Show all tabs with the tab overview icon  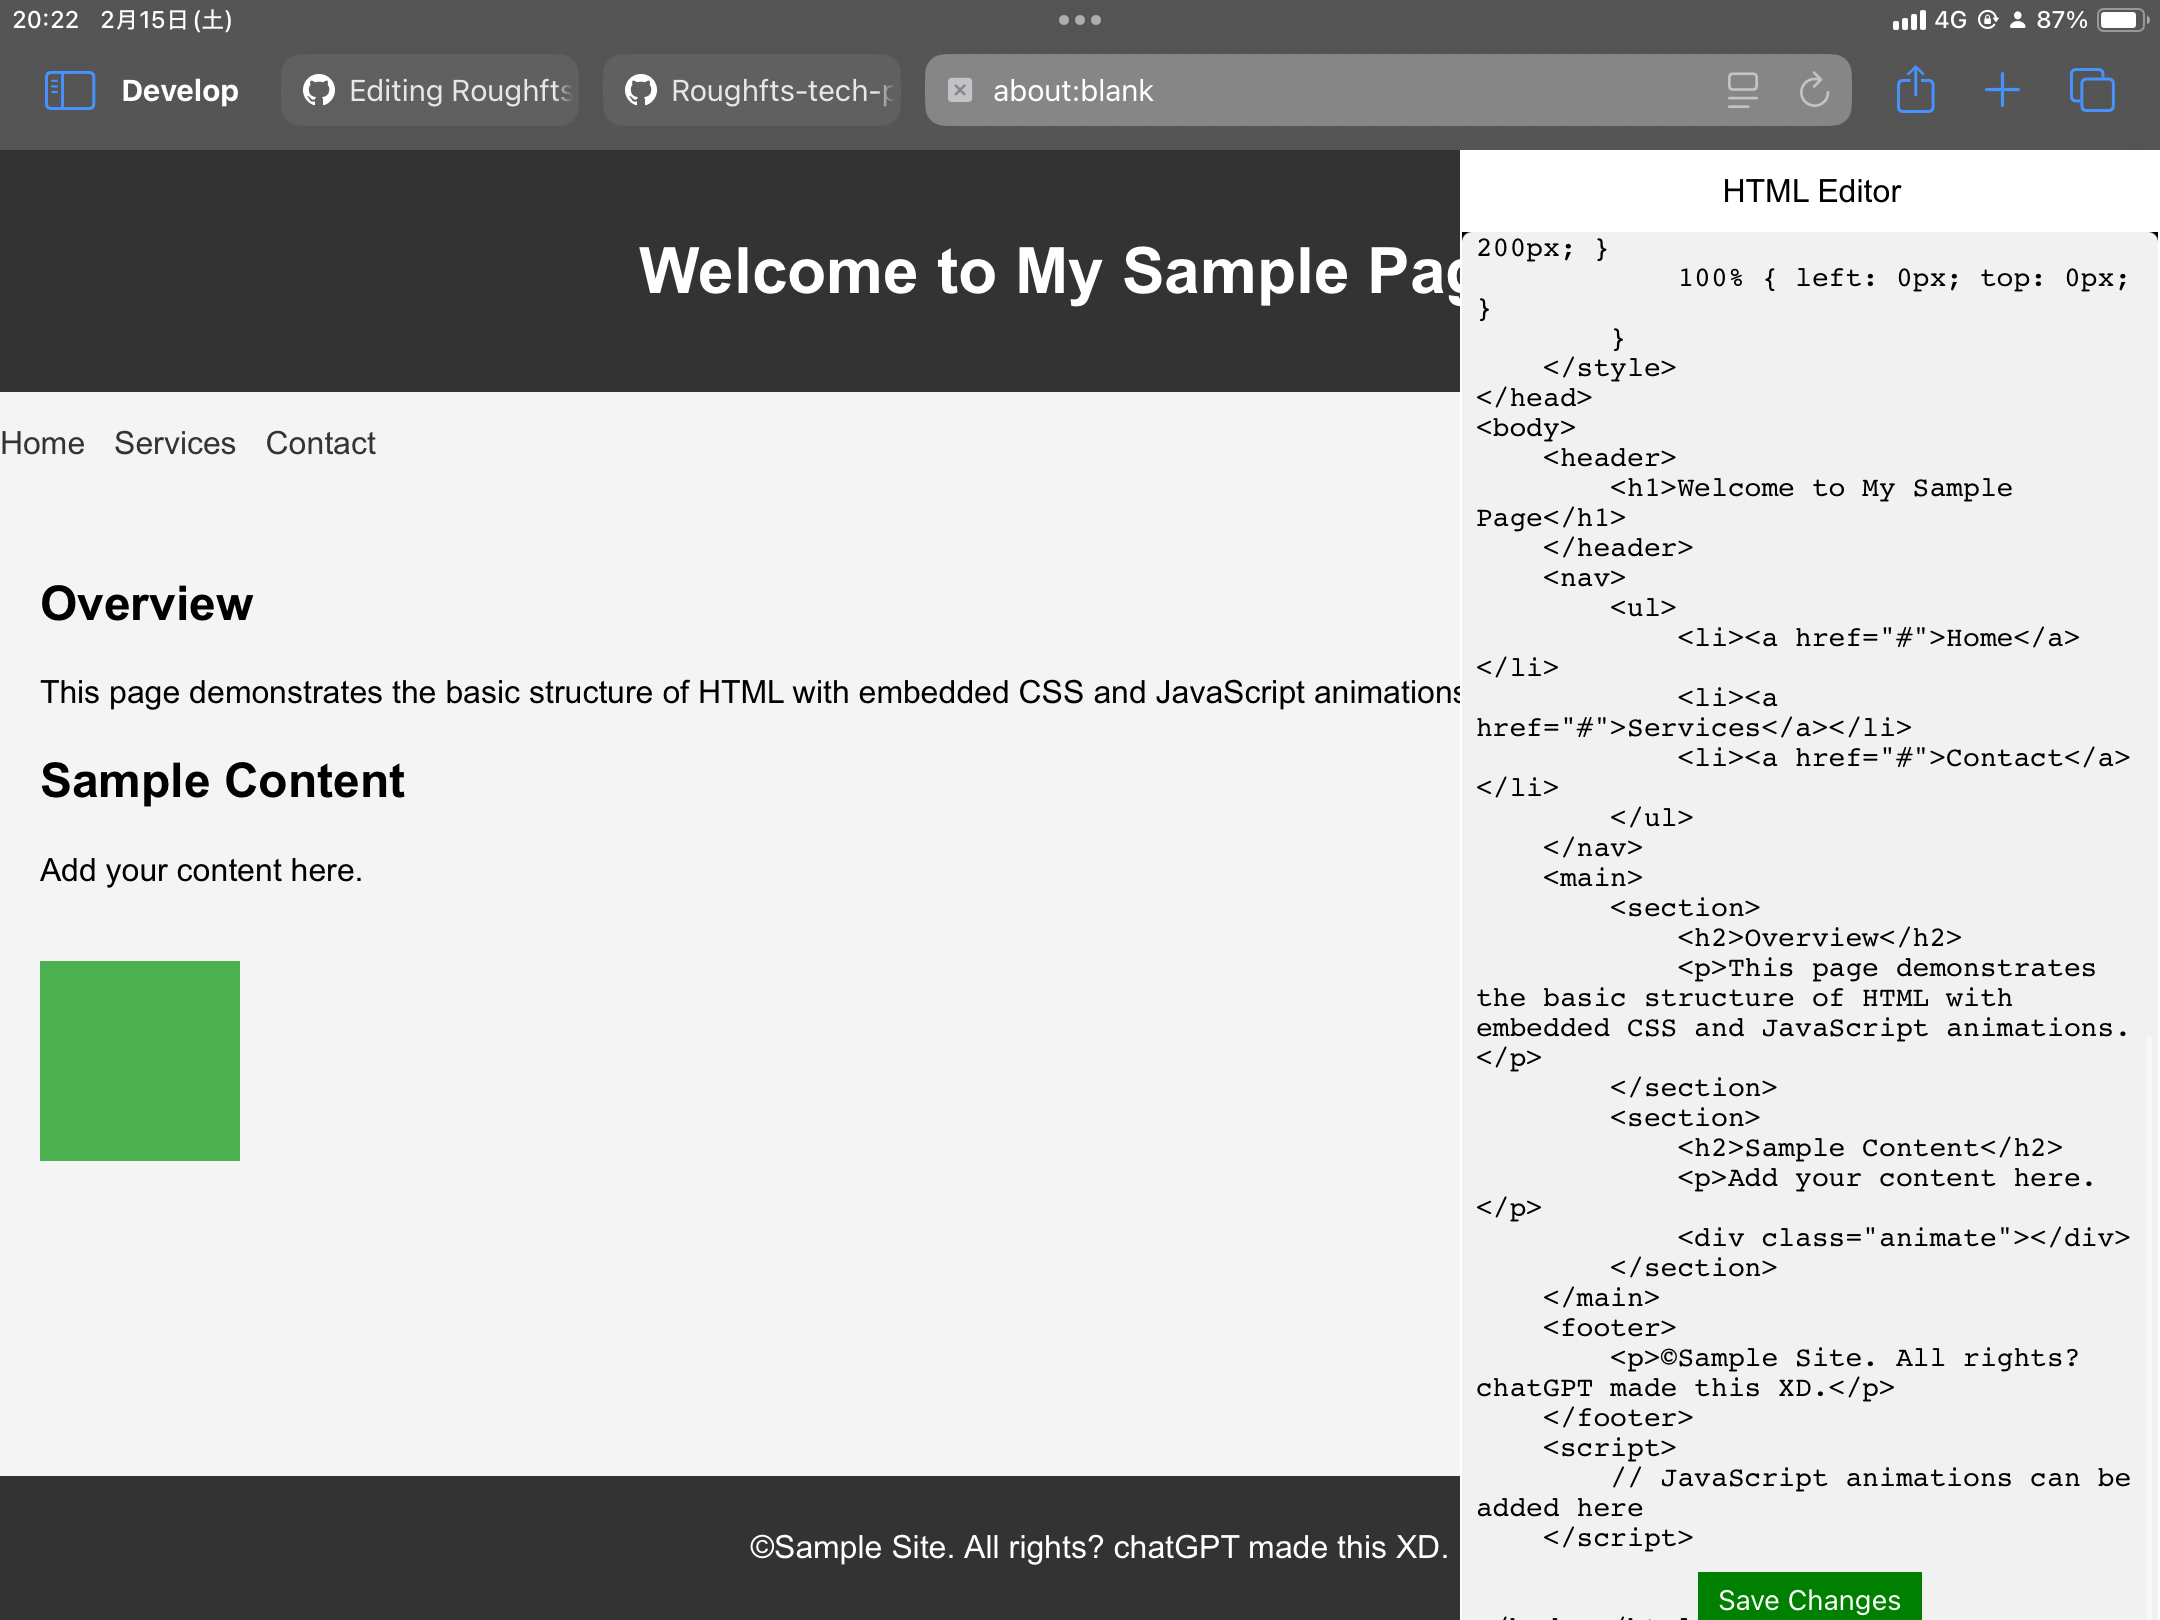point(2092,89)
